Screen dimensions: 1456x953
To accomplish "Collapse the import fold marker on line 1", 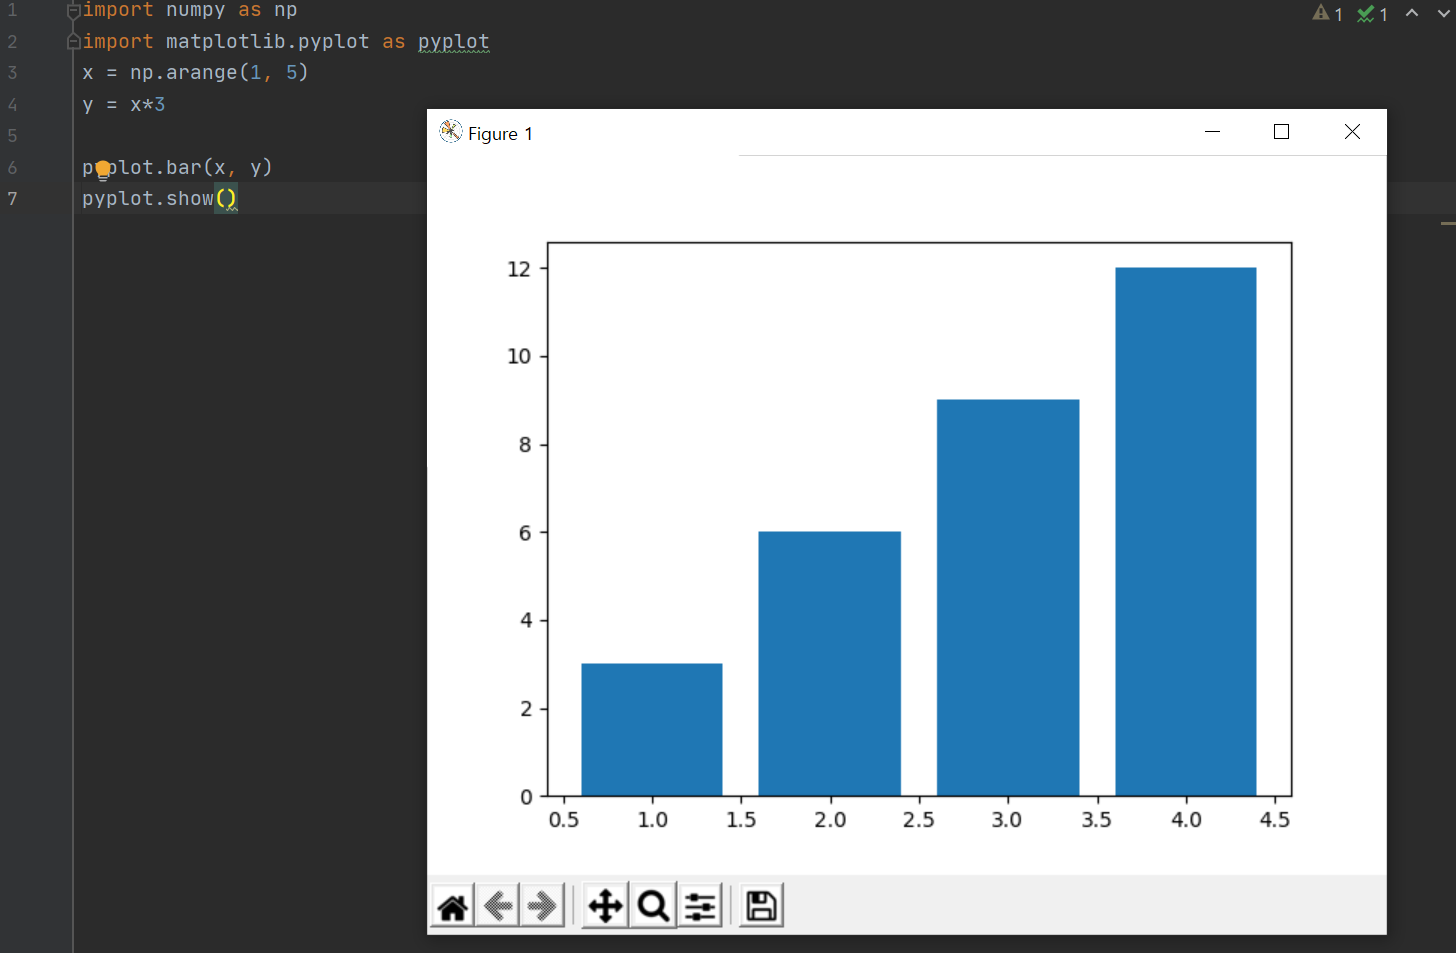I will (73, 11).
